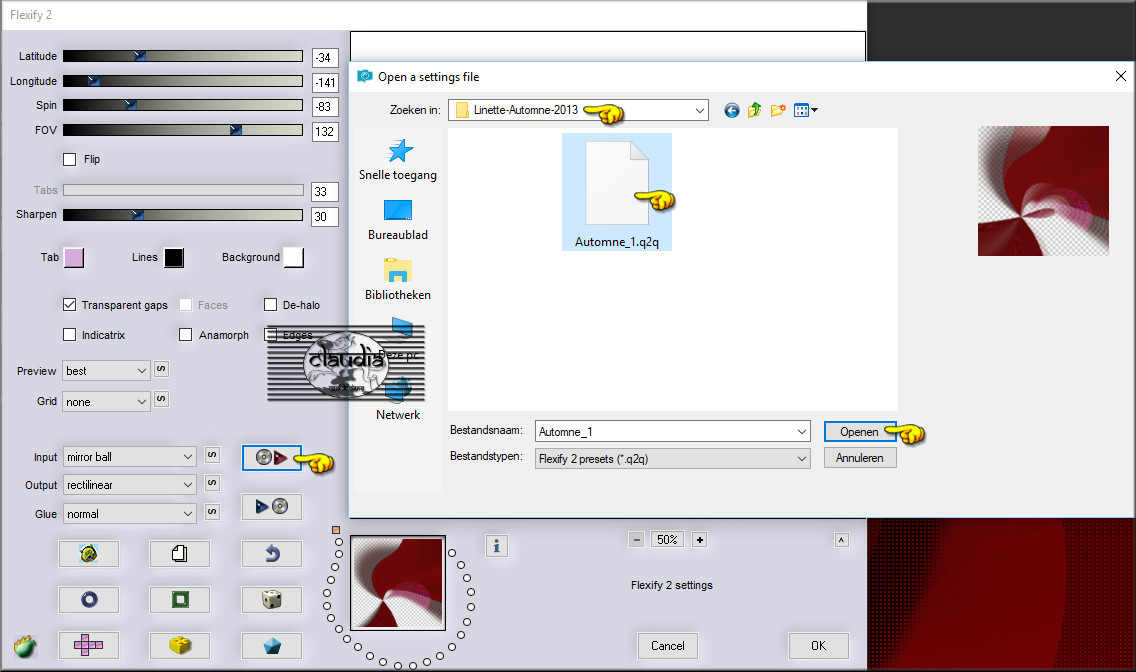Click the blue ring icon button
Viewport: 1136px width, 672px height.
88,600
